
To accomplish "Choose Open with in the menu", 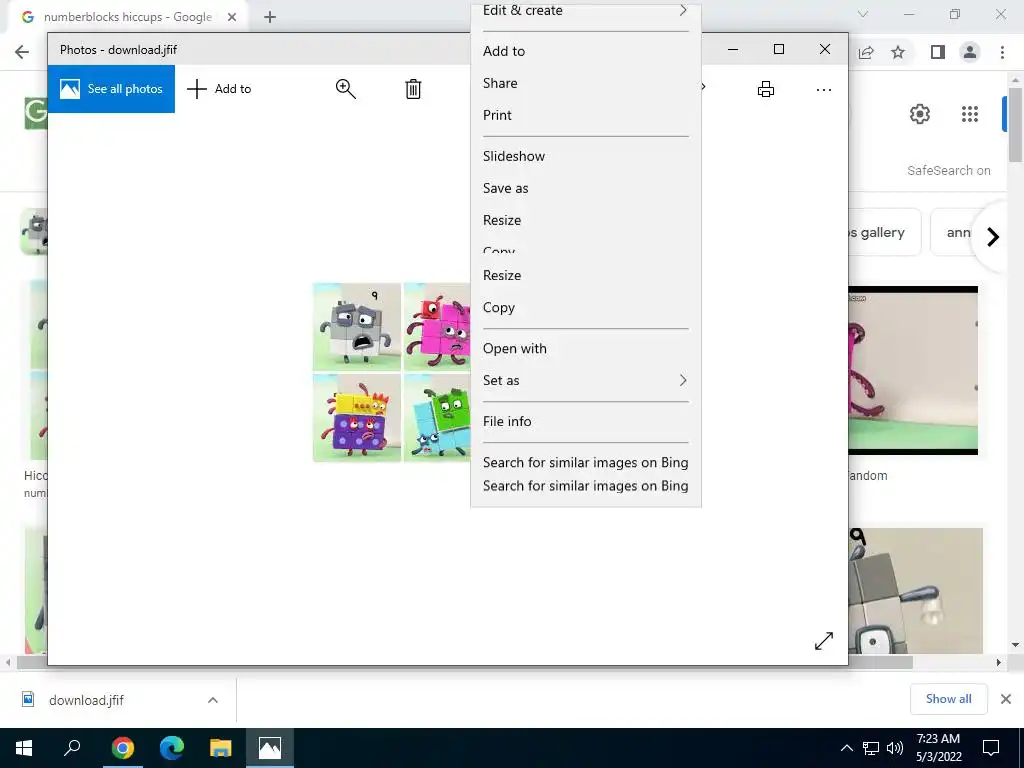I will (x=585, y=348).
